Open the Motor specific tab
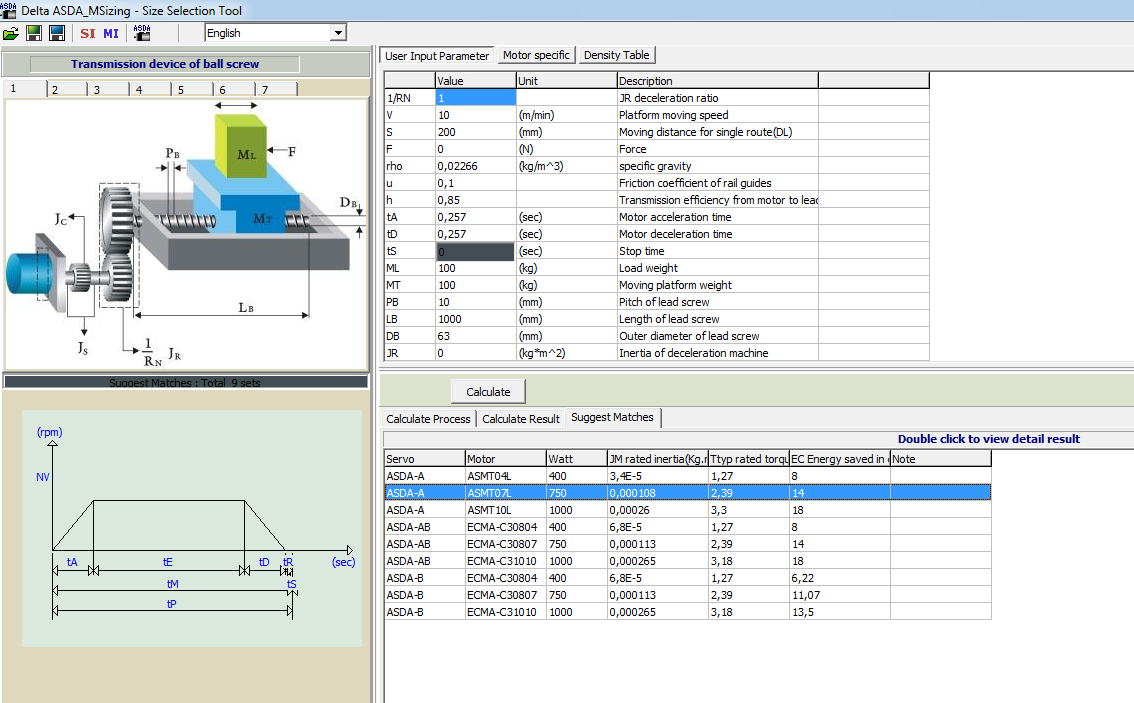 536,55
